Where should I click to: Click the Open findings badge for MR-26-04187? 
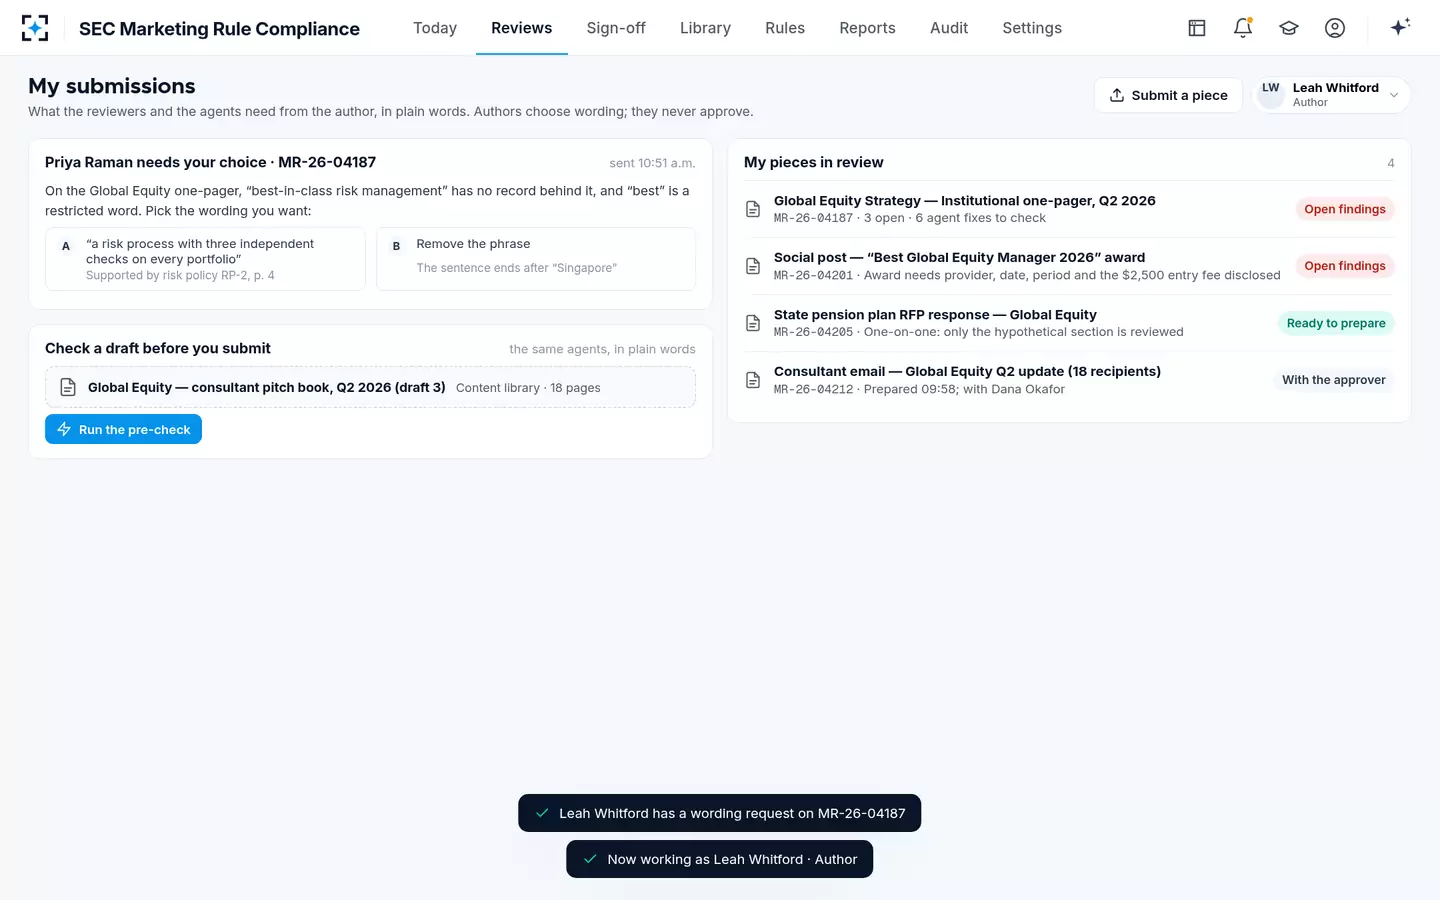click(1345, 209)
